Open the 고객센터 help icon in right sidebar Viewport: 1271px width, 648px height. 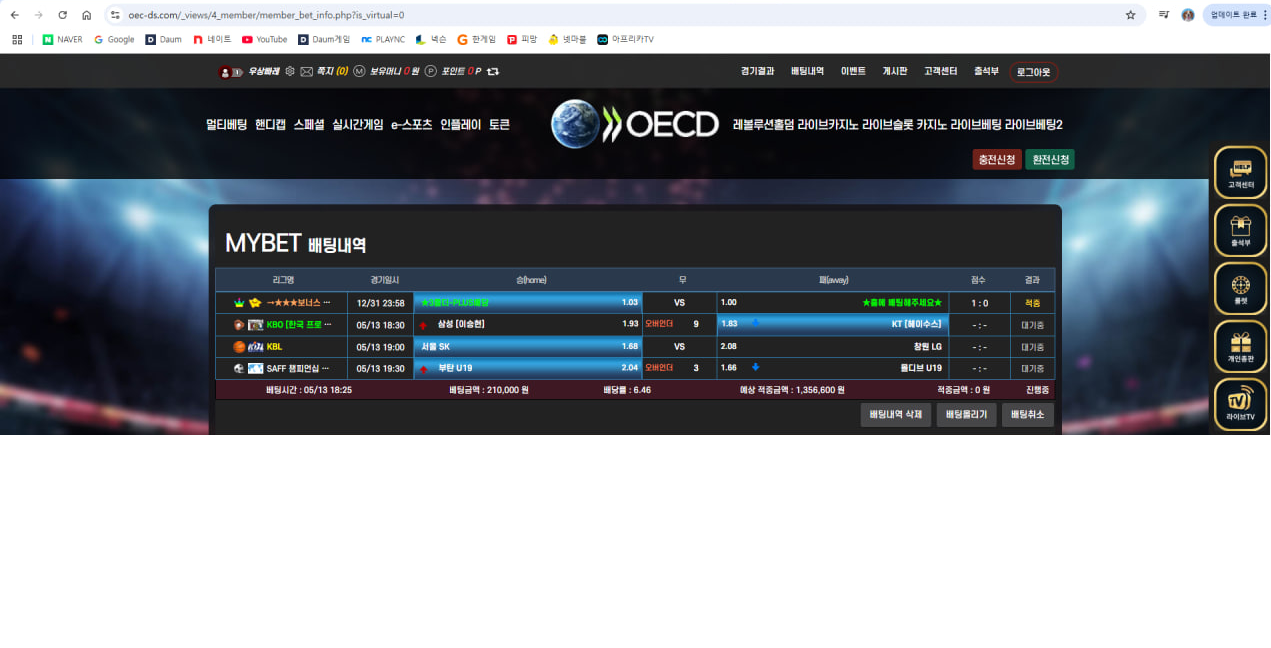tap(1240, 173)
